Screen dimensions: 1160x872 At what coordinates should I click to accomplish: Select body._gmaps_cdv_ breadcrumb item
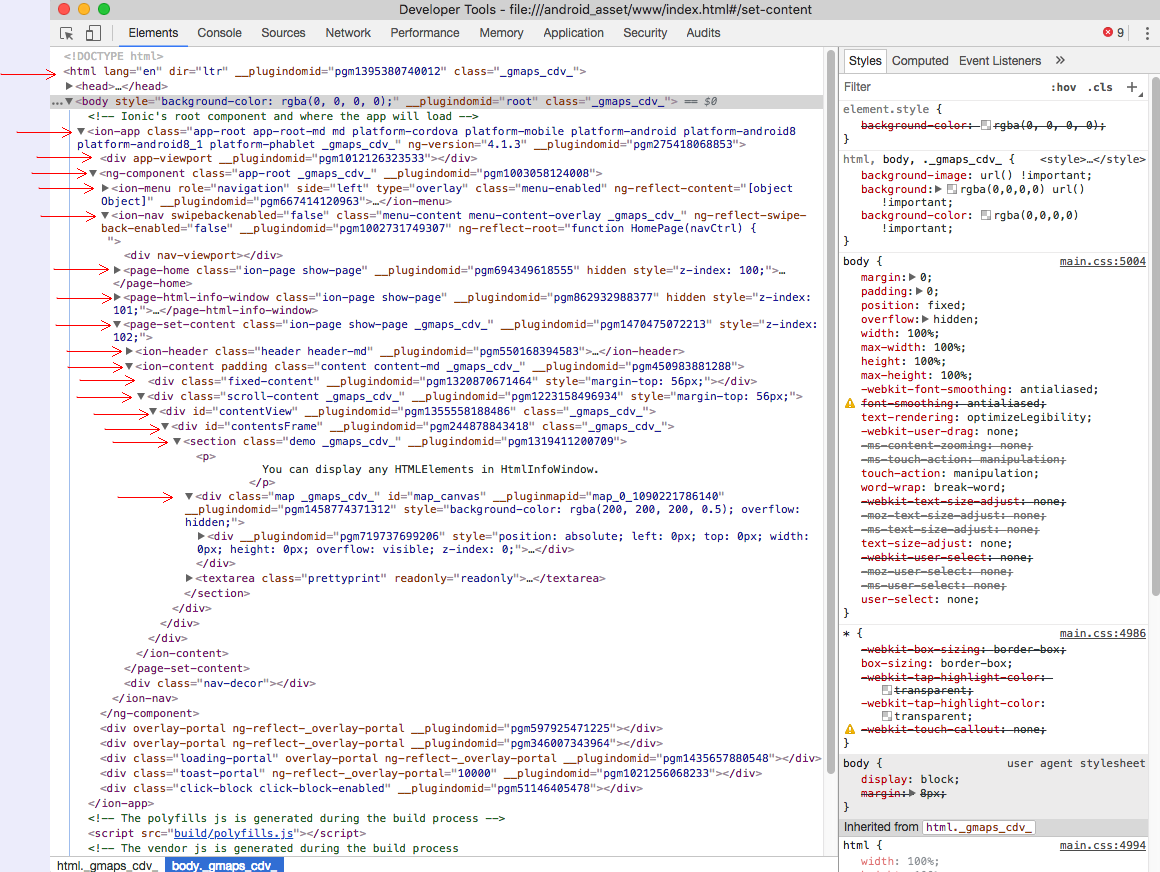(224, 865)
